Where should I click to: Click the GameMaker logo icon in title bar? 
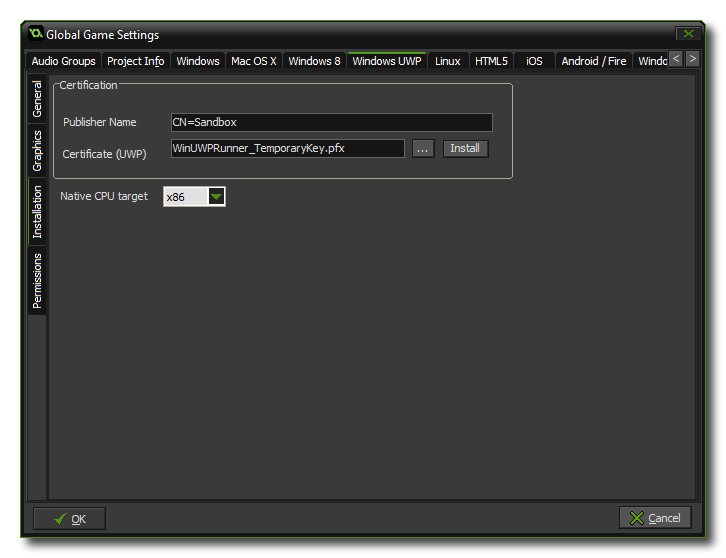(x=35, y=35)
